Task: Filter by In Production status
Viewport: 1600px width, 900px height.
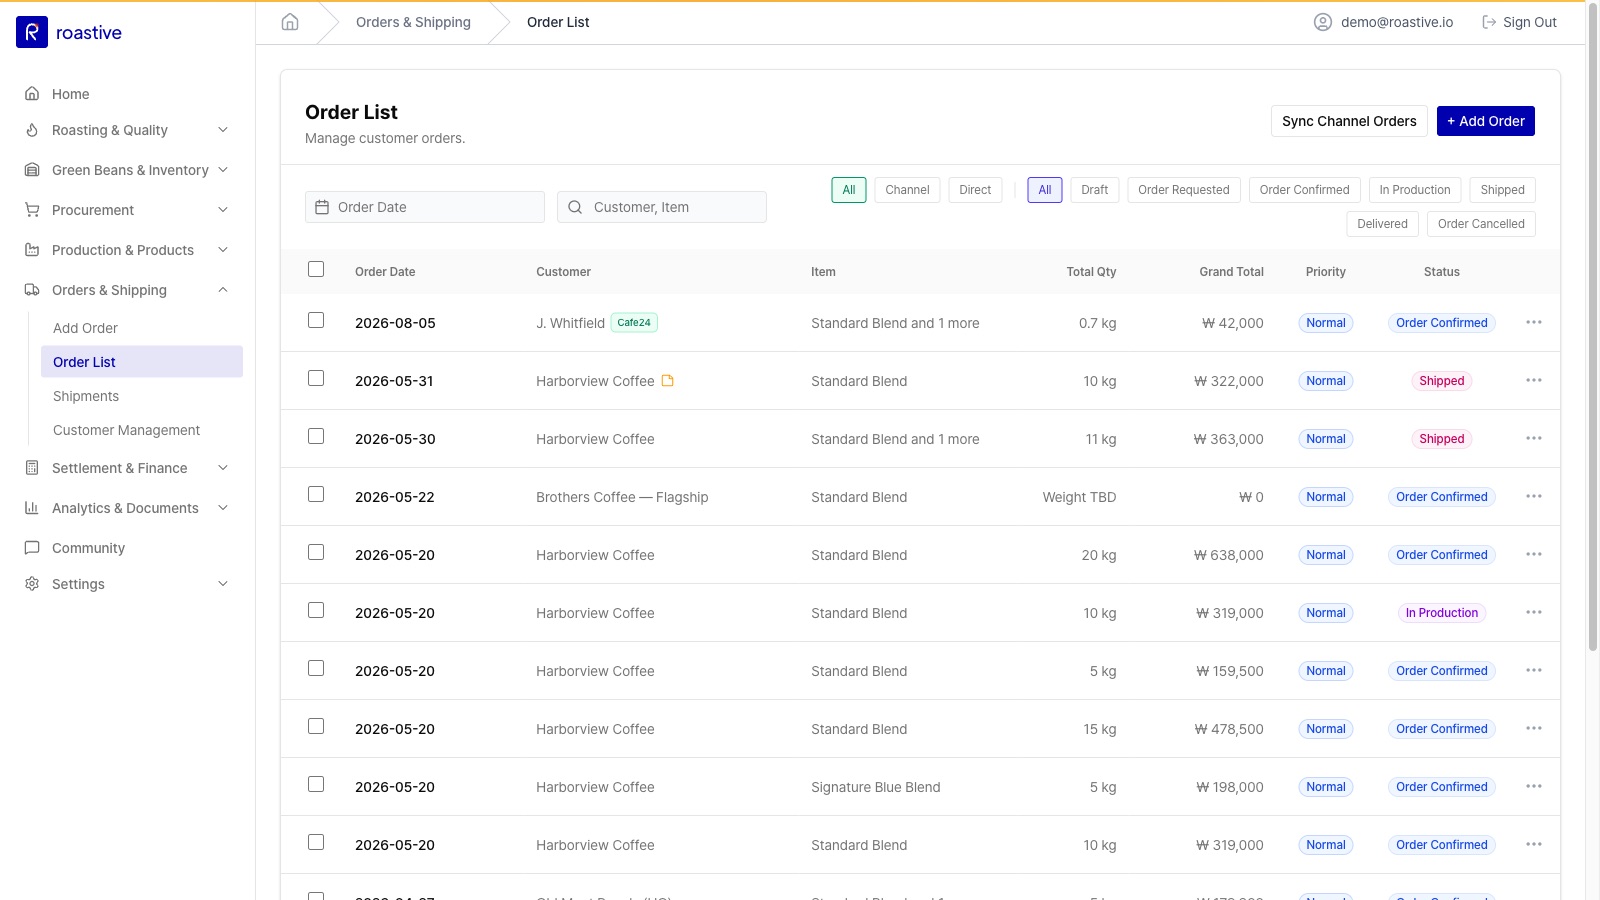Action: [x=1415, y=190]
